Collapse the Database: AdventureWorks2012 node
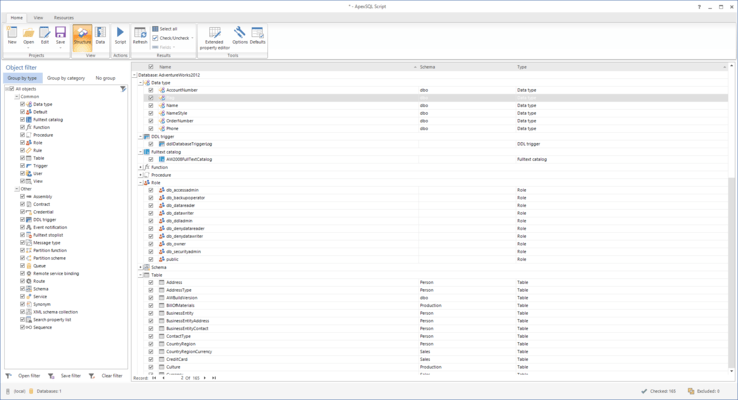The width and height of the screenshot is (738, 400). point(135,75)
